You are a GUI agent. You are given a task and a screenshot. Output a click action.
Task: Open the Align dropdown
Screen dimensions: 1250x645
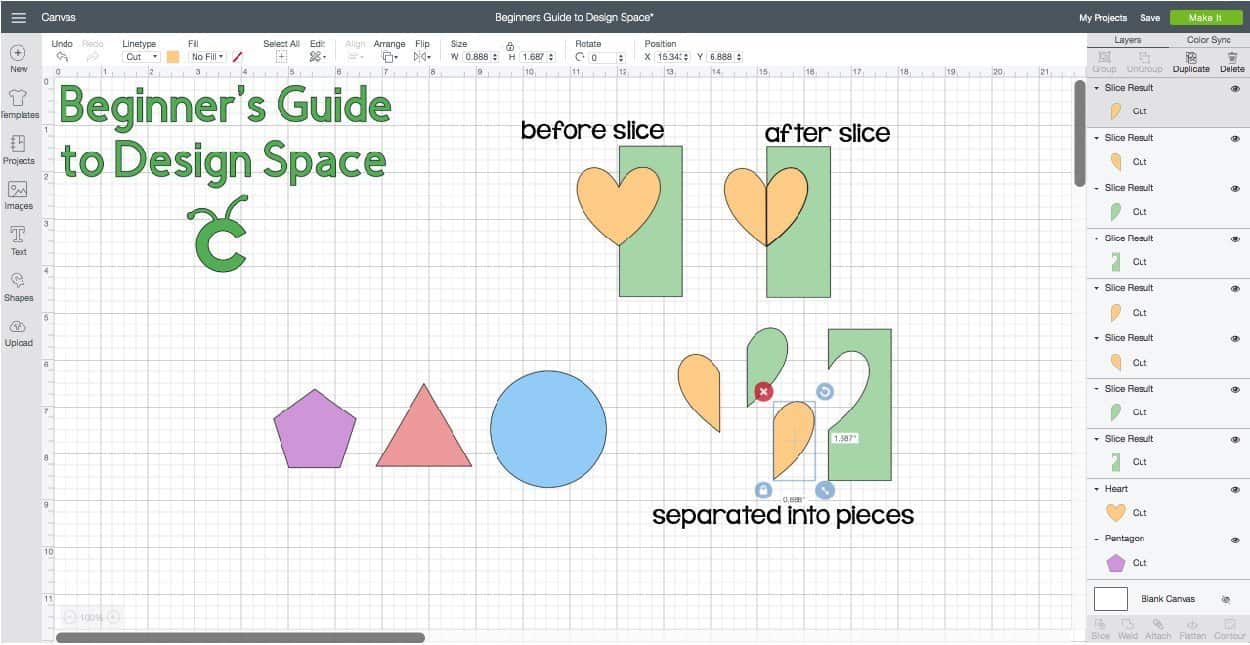point(355,57)
